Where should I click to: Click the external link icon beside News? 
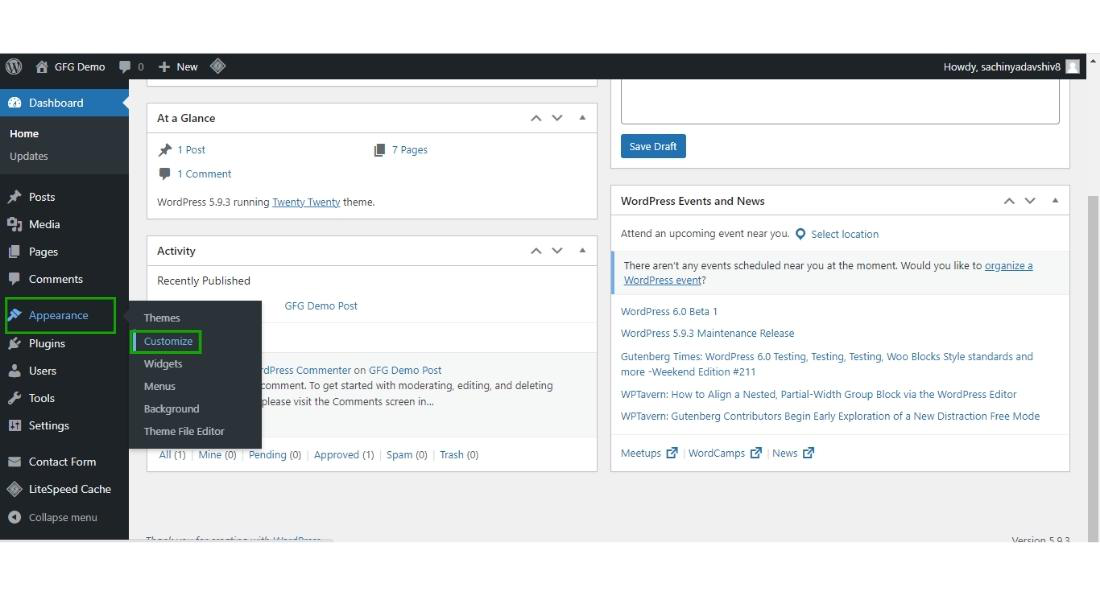tap(808, 453)
